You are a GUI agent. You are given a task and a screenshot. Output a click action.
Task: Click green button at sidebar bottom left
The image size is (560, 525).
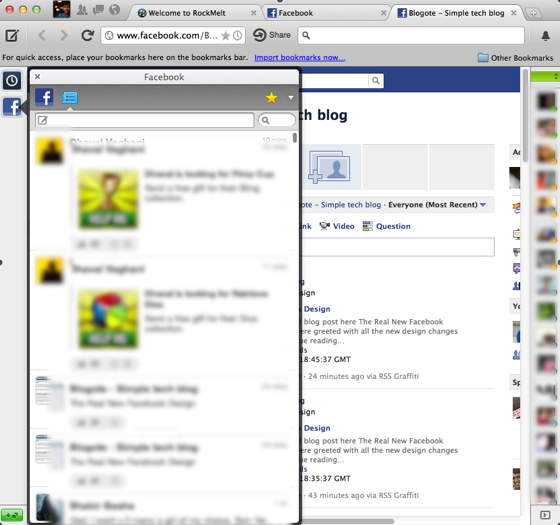click(x=12, y=515)
